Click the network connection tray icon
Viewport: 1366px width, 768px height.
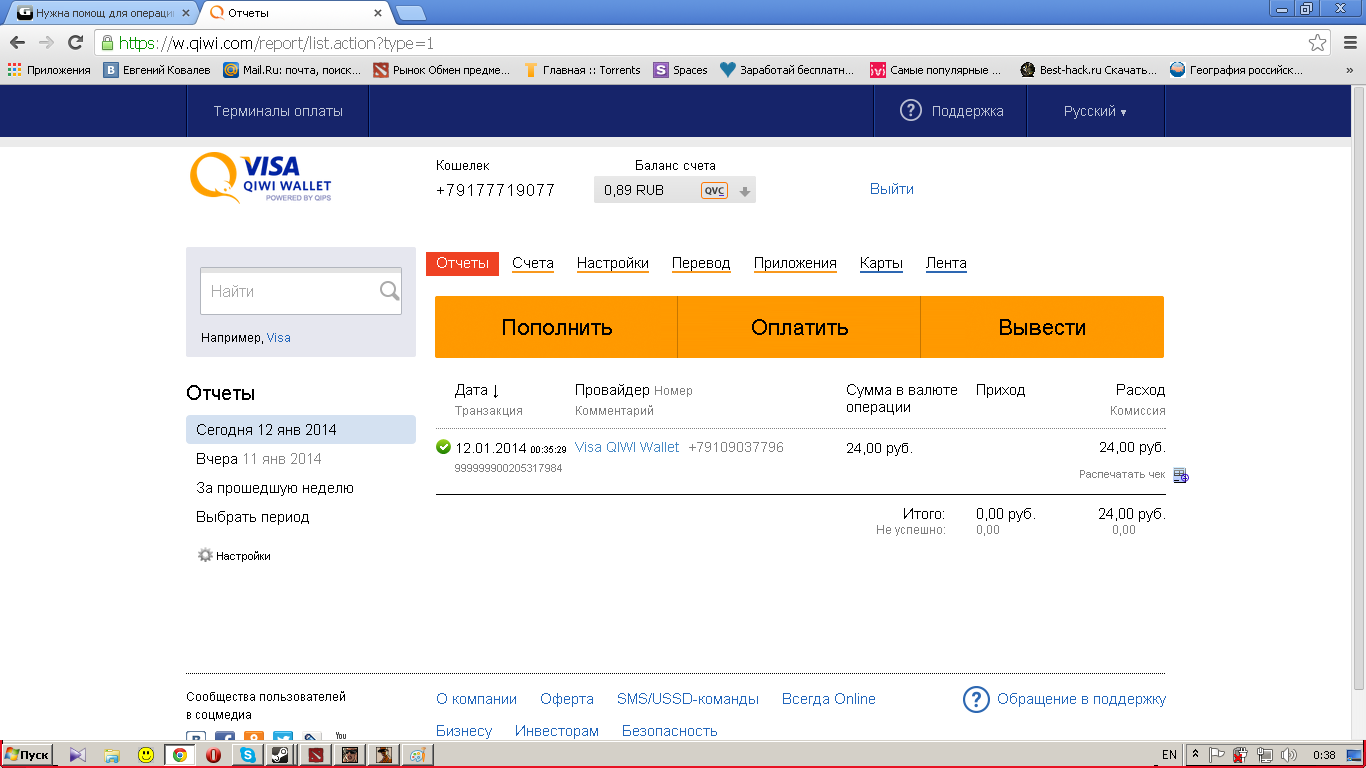click(1265, 755)
